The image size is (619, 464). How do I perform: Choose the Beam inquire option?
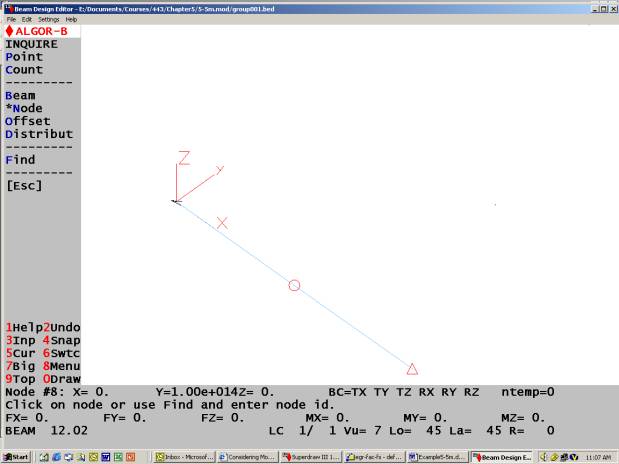click(21, 96)
